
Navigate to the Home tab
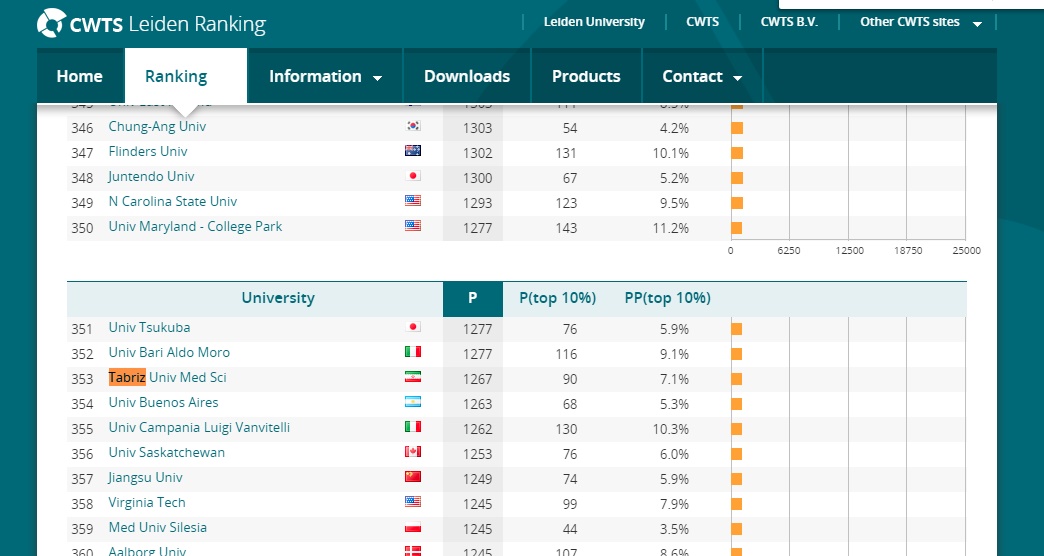80,77
